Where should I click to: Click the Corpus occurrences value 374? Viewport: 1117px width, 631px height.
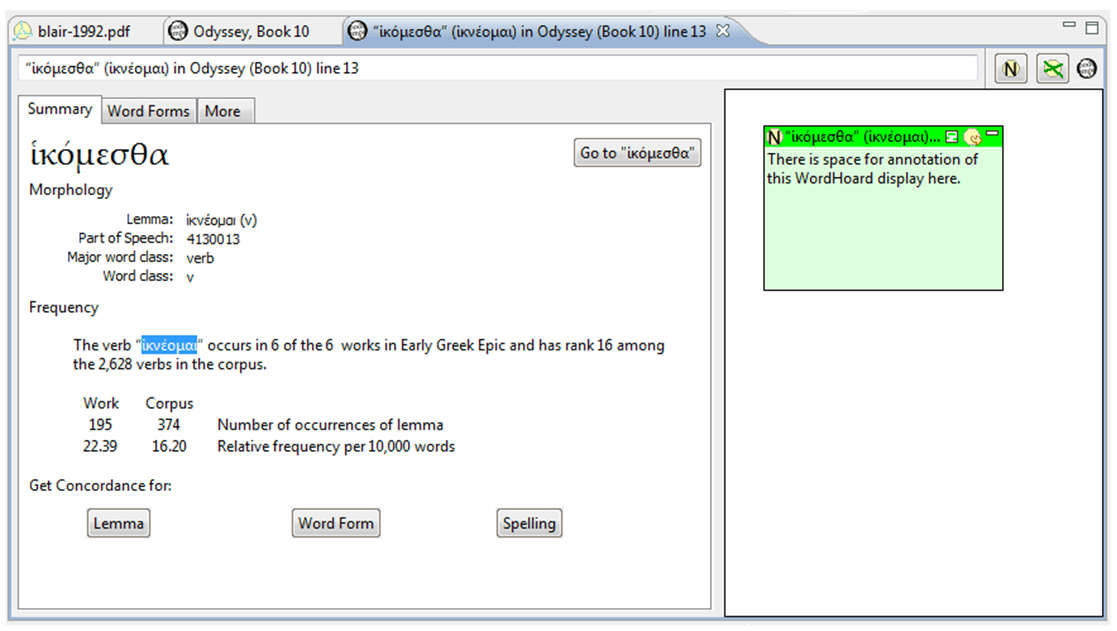click(169, 425)
